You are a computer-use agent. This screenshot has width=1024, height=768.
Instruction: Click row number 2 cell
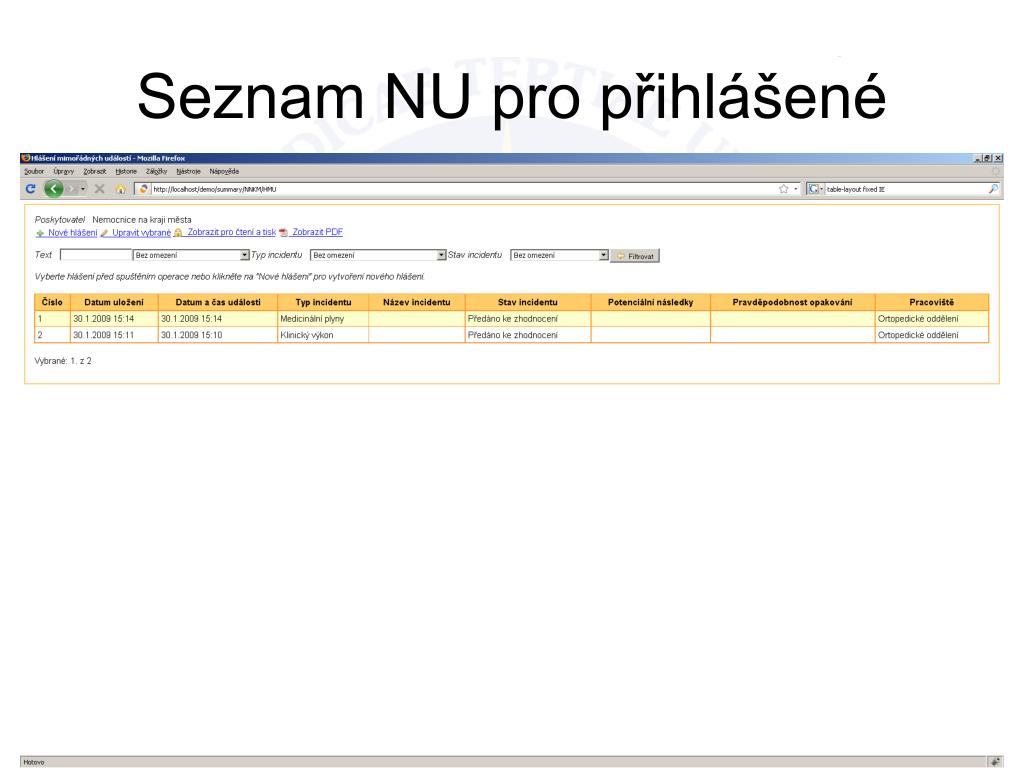[x=52, y=335]
